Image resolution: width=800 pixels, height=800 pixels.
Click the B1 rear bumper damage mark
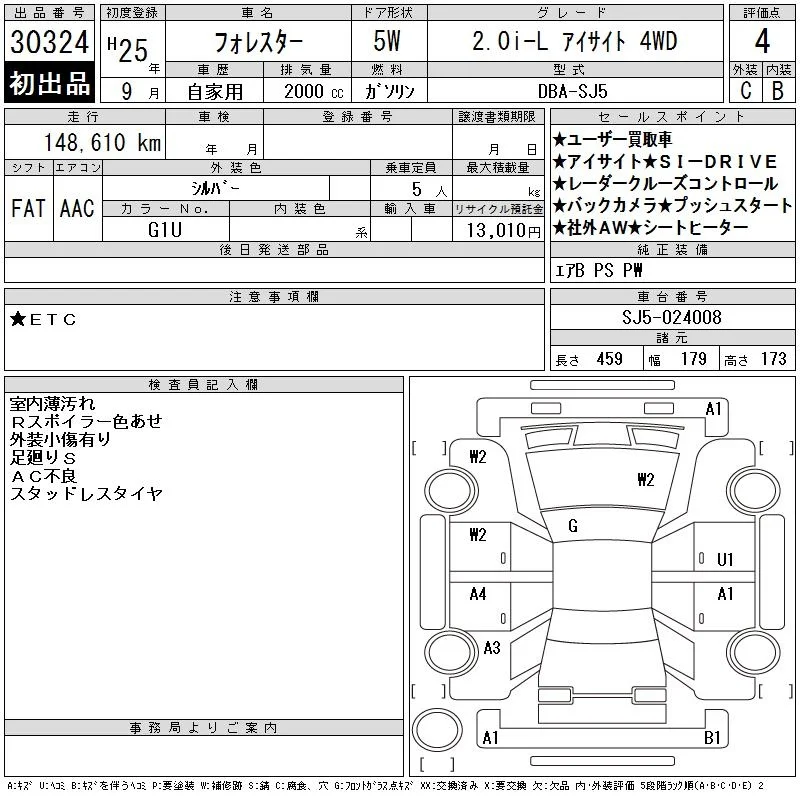712,737
